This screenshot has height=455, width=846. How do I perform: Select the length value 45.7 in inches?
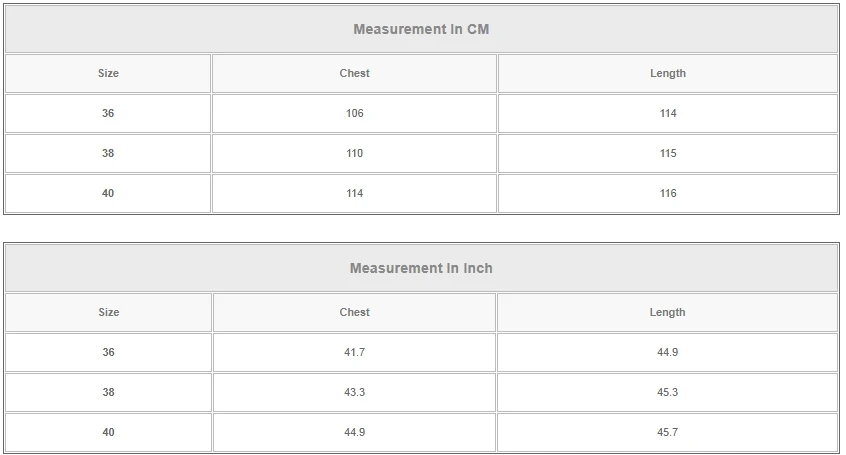point(668,432)
